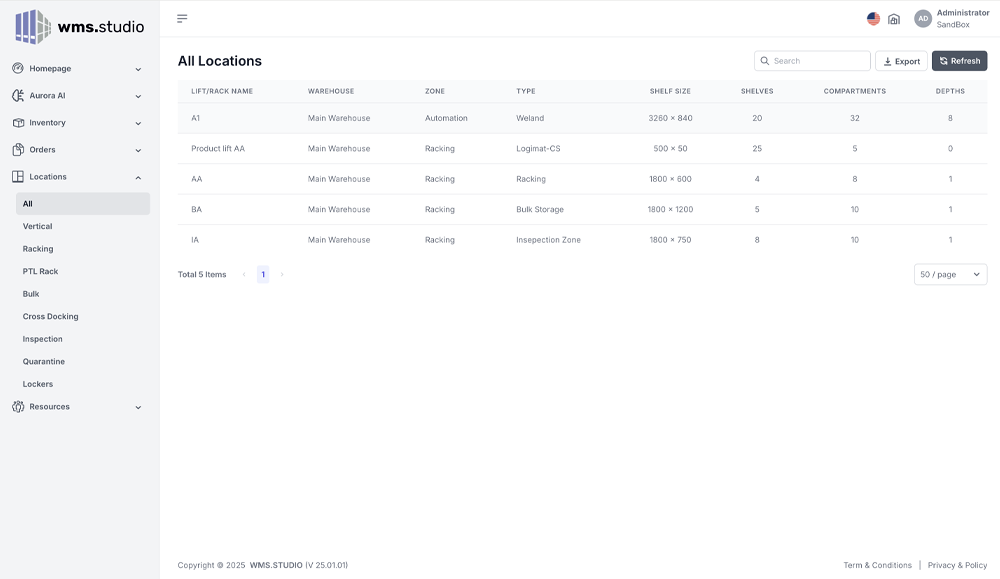Click the warehouse icon in header
This screenshot has width=1000, height=579.
[894, 19]
